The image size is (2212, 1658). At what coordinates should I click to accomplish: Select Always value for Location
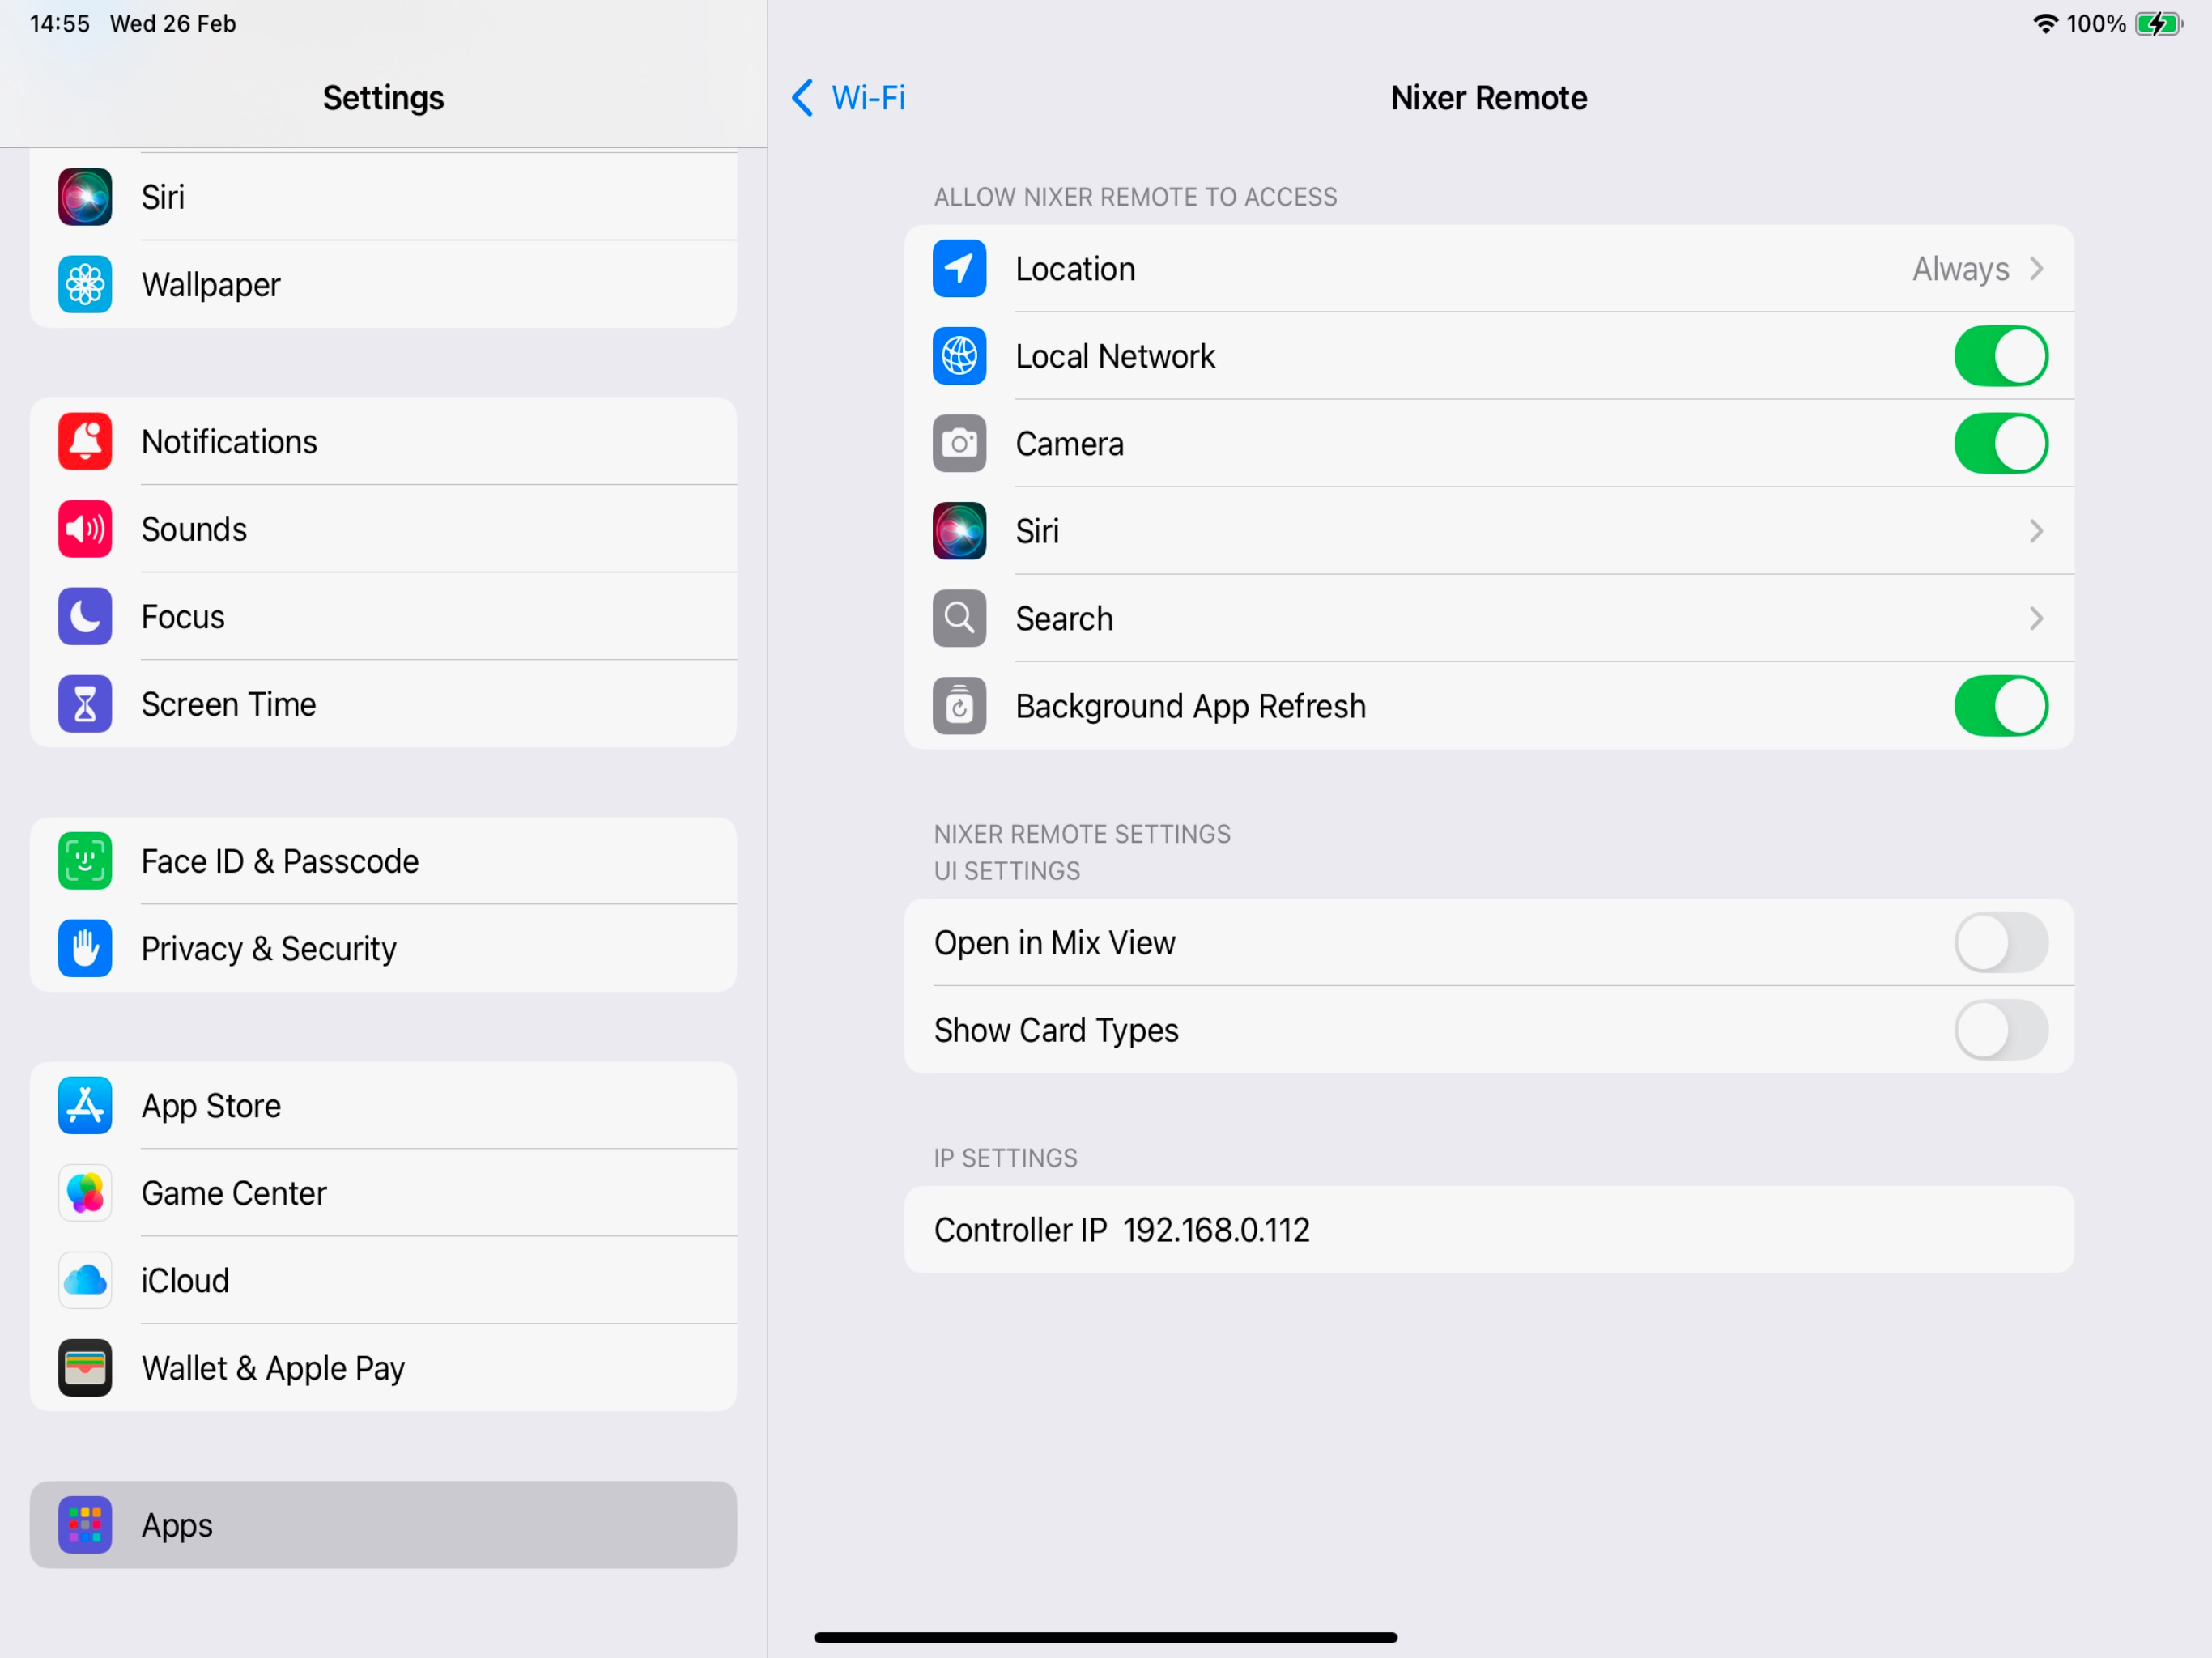1960,269
